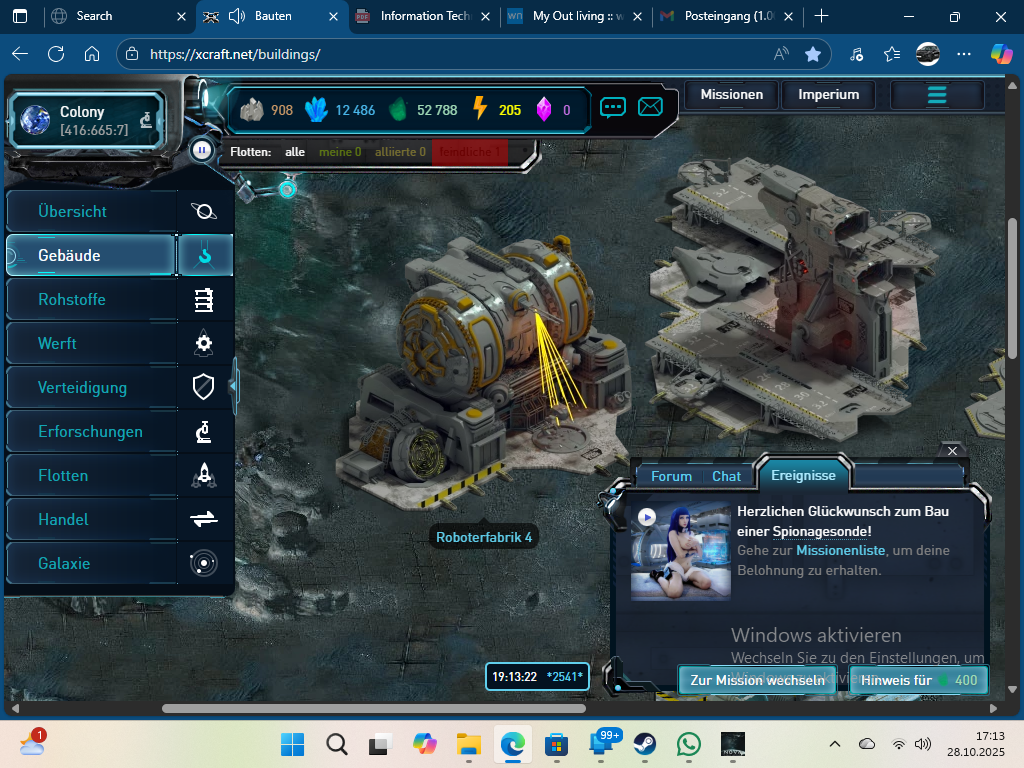
Task: Filter fleets by 'feindliche 1'
Action: (470, 152)
